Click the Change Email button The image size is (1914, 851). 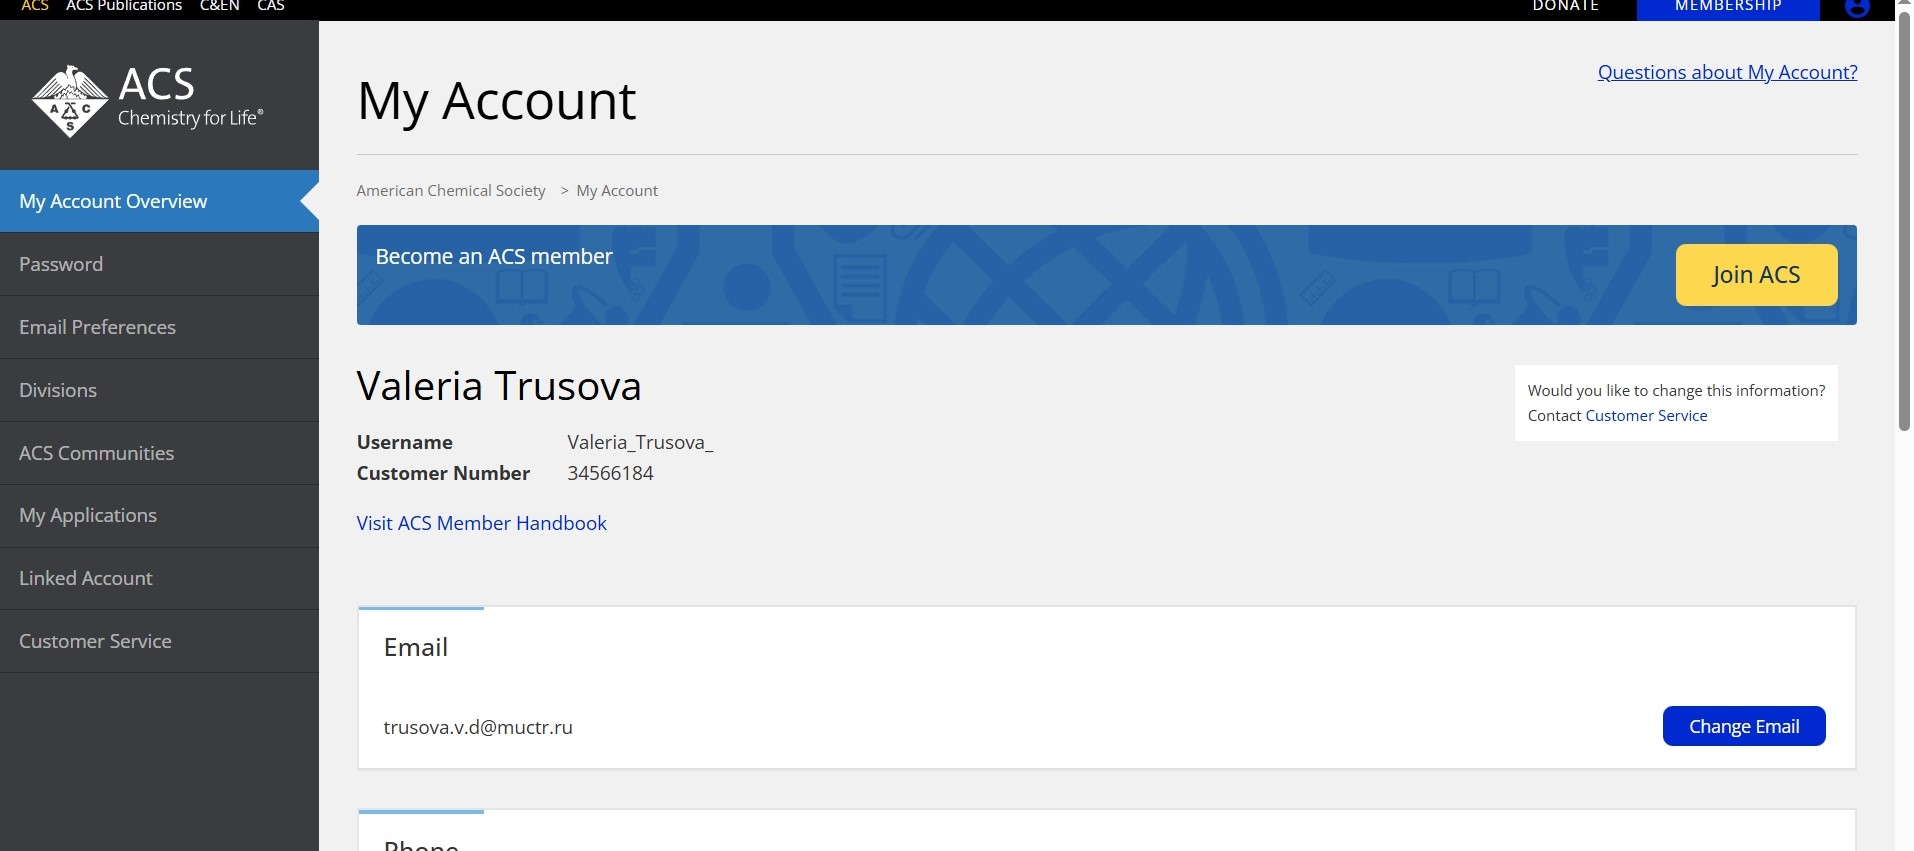[1743, 726]
